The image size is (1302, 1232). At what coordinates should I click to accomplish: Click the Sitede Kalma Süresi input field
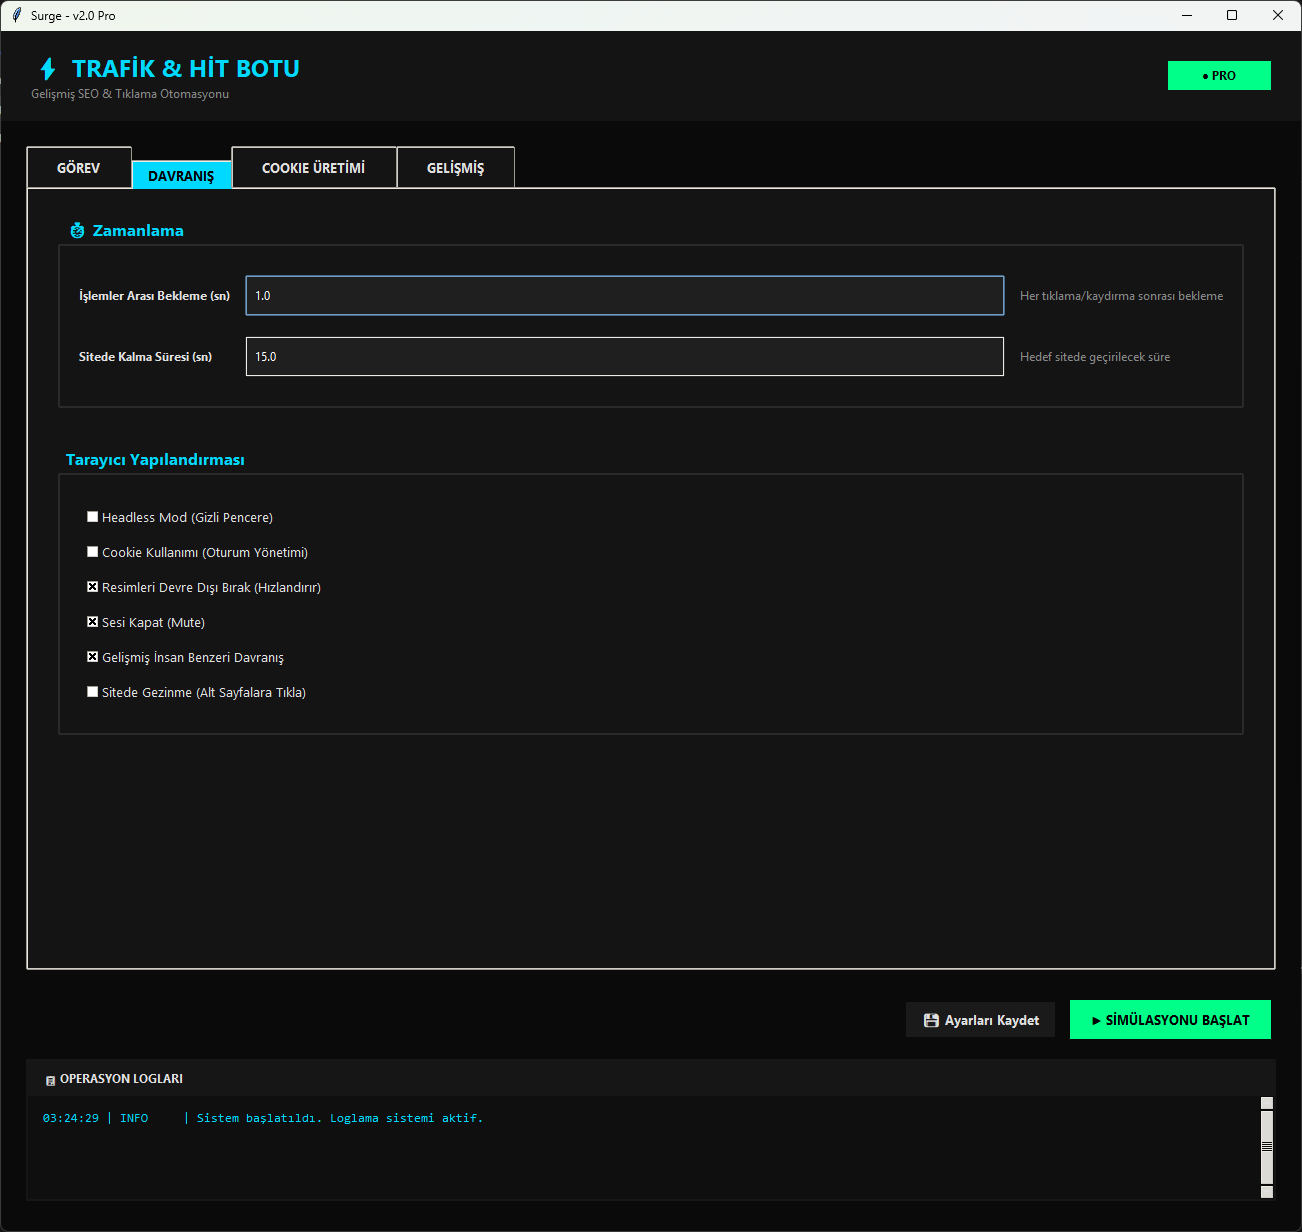click(x=624, y=357)
